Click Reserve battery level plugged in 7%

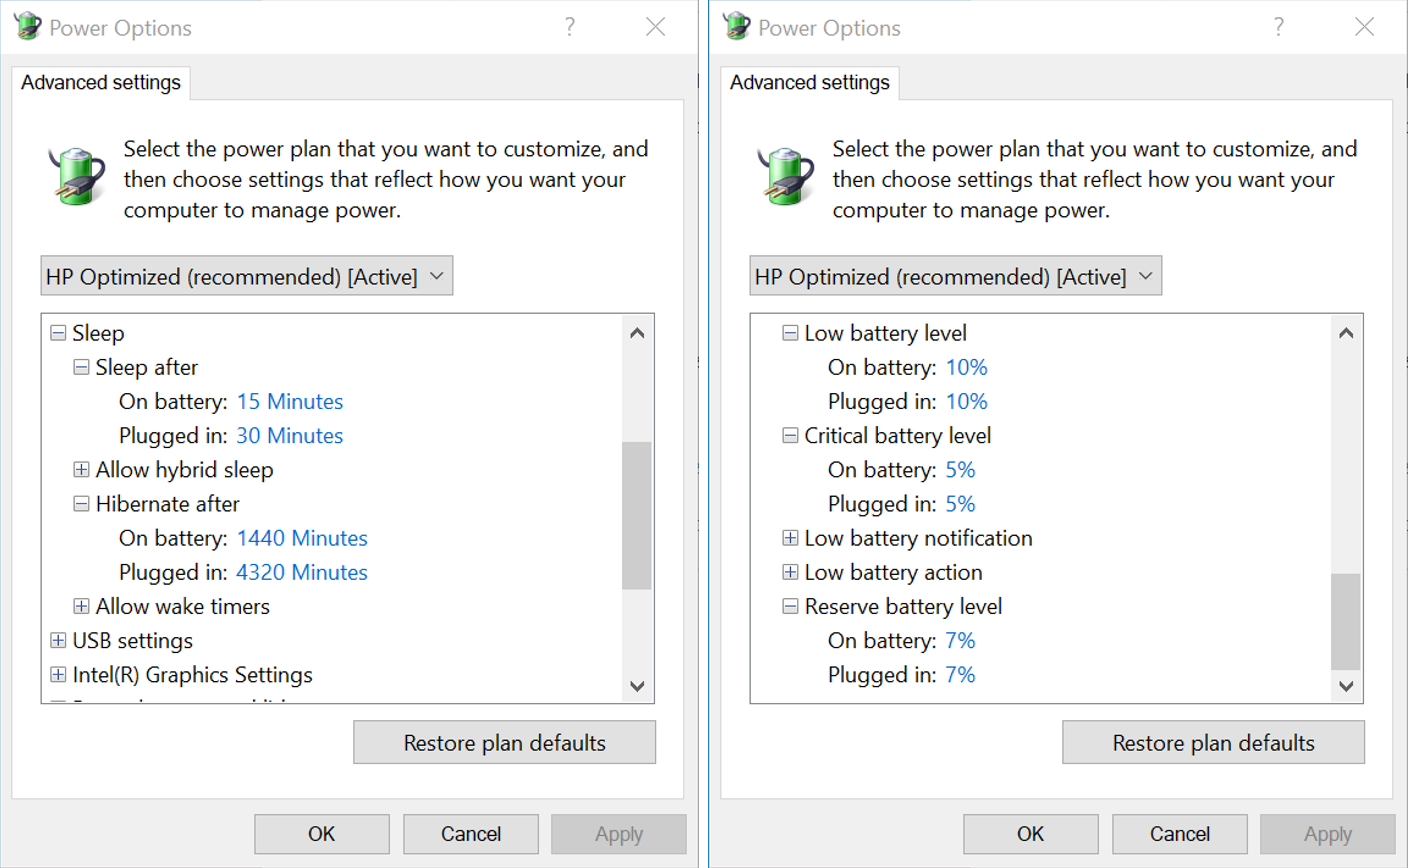[960, 675]
